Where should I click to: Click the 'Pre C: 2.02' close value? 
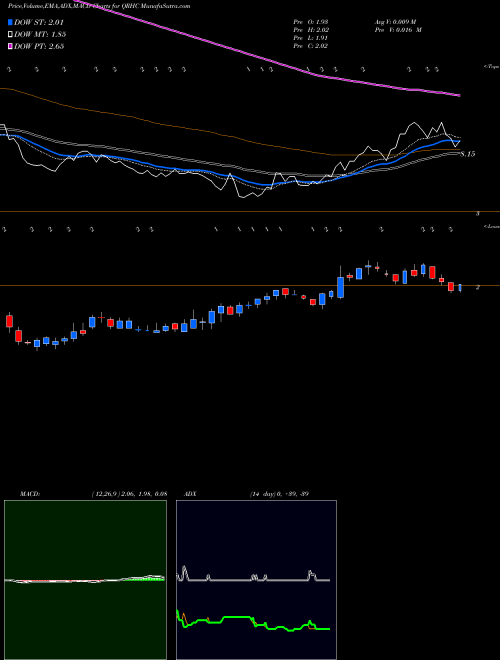tap(311, 46)
